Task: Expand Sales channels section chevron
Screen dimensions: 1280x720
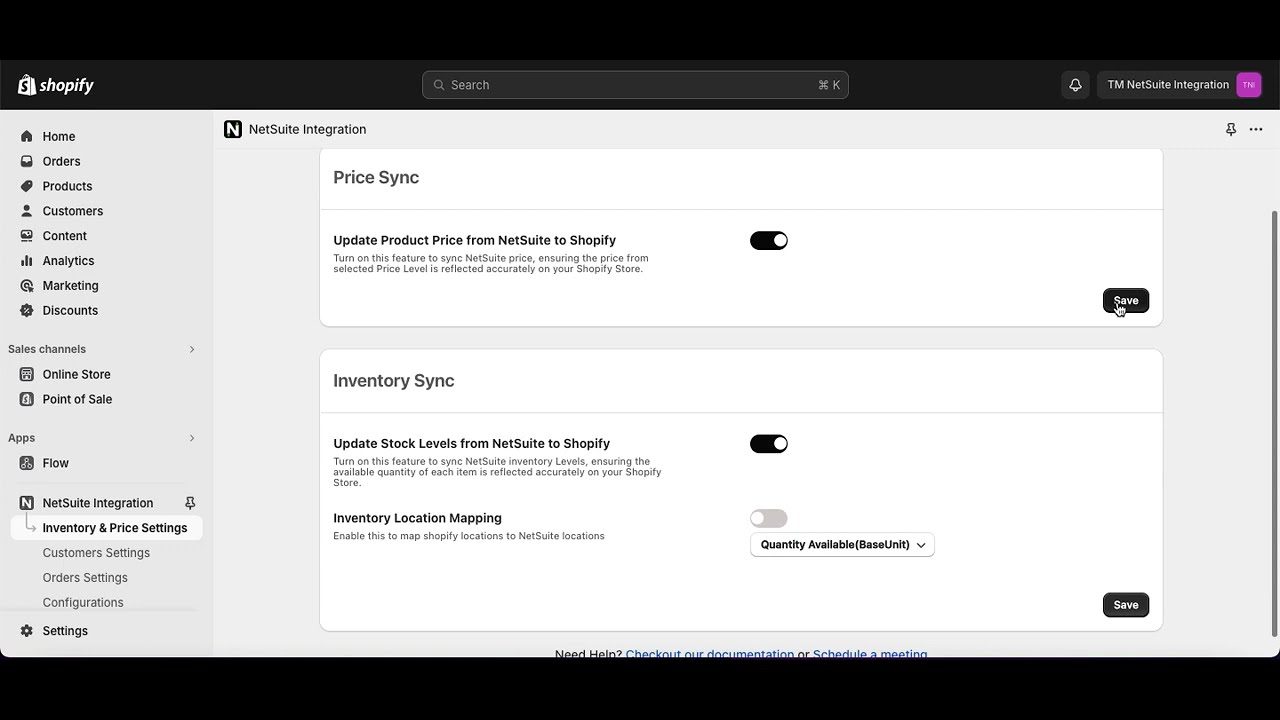Action: (x=192, y=349)
